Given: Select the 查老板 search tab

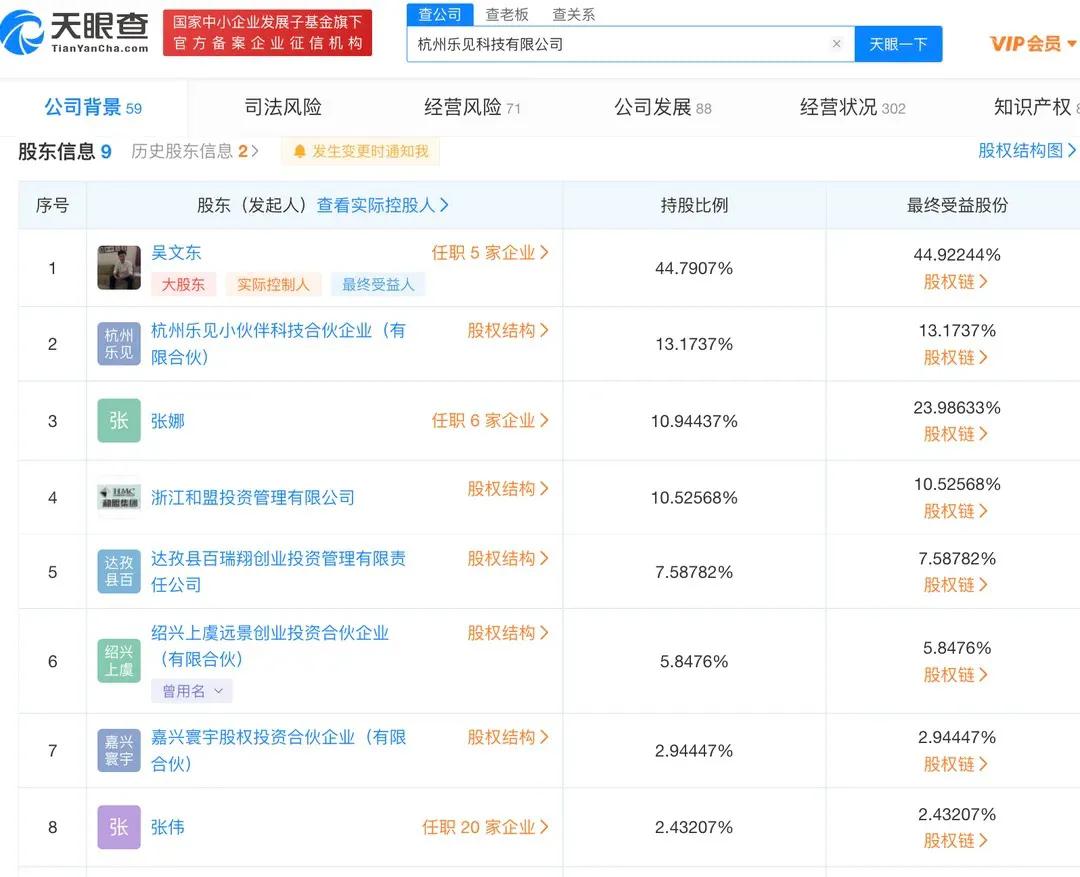Looking at the screenshot, I should [x=507, y=14].
